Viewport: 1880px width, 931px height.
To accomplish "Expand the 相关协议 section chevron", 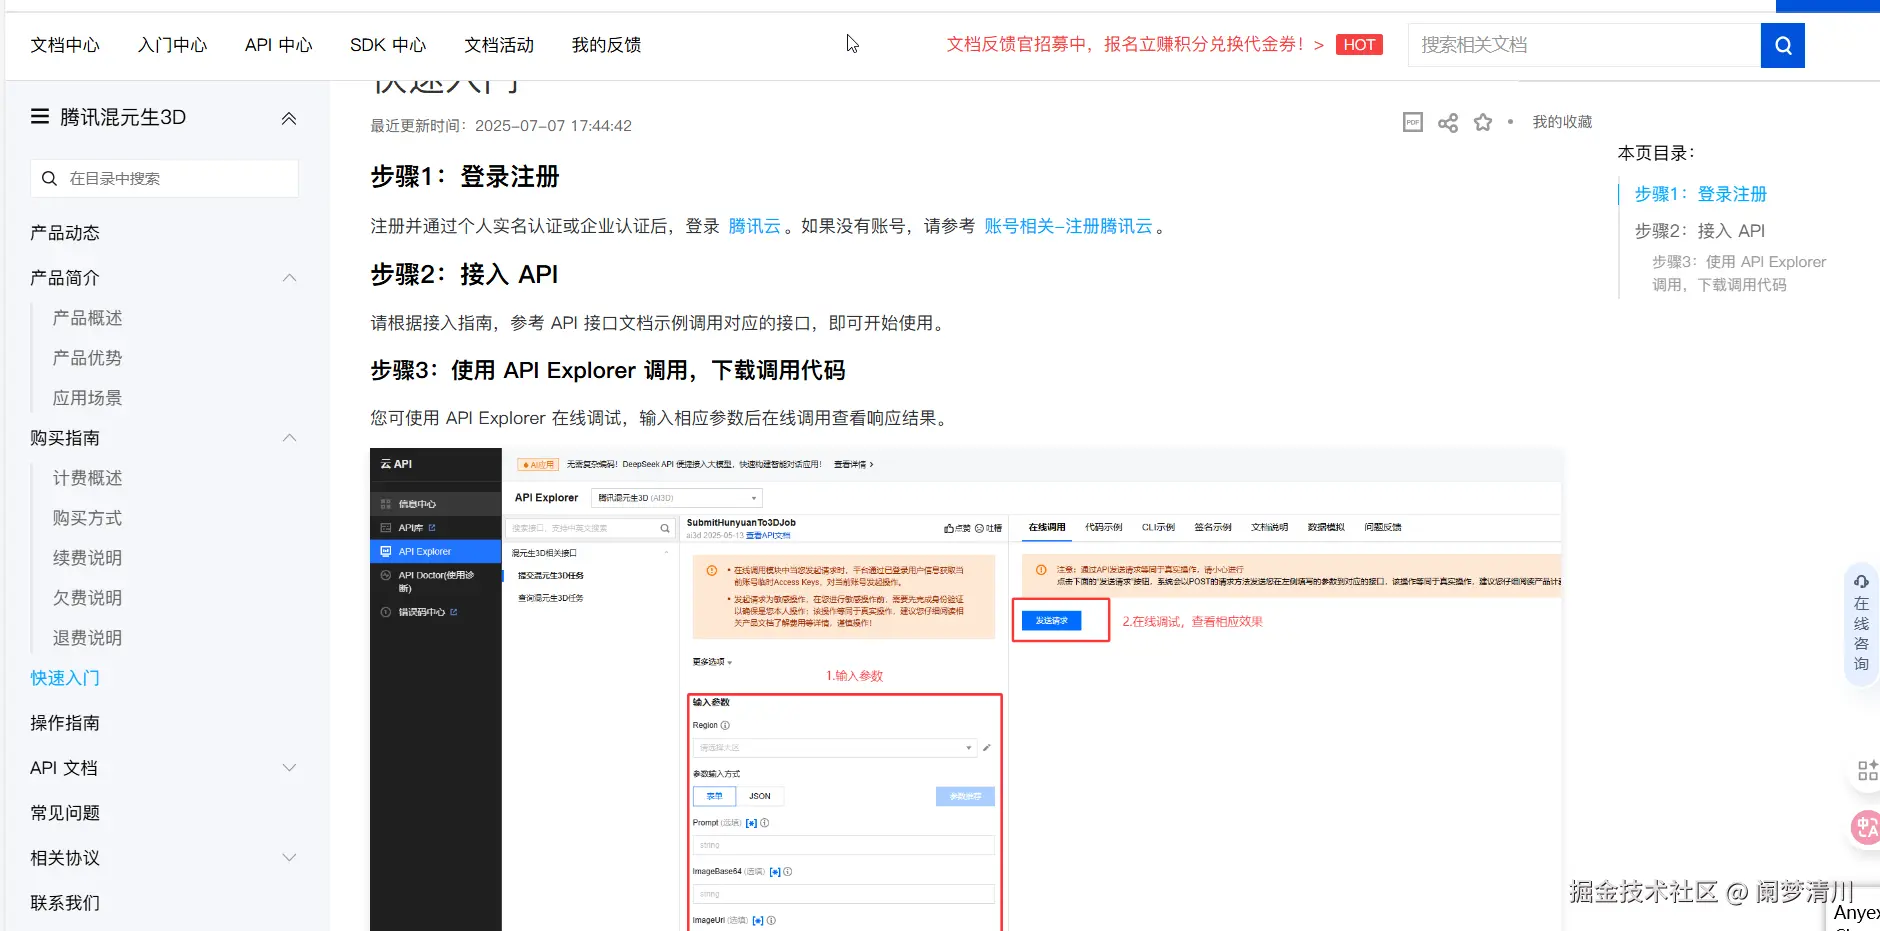I will pos(289,857).
